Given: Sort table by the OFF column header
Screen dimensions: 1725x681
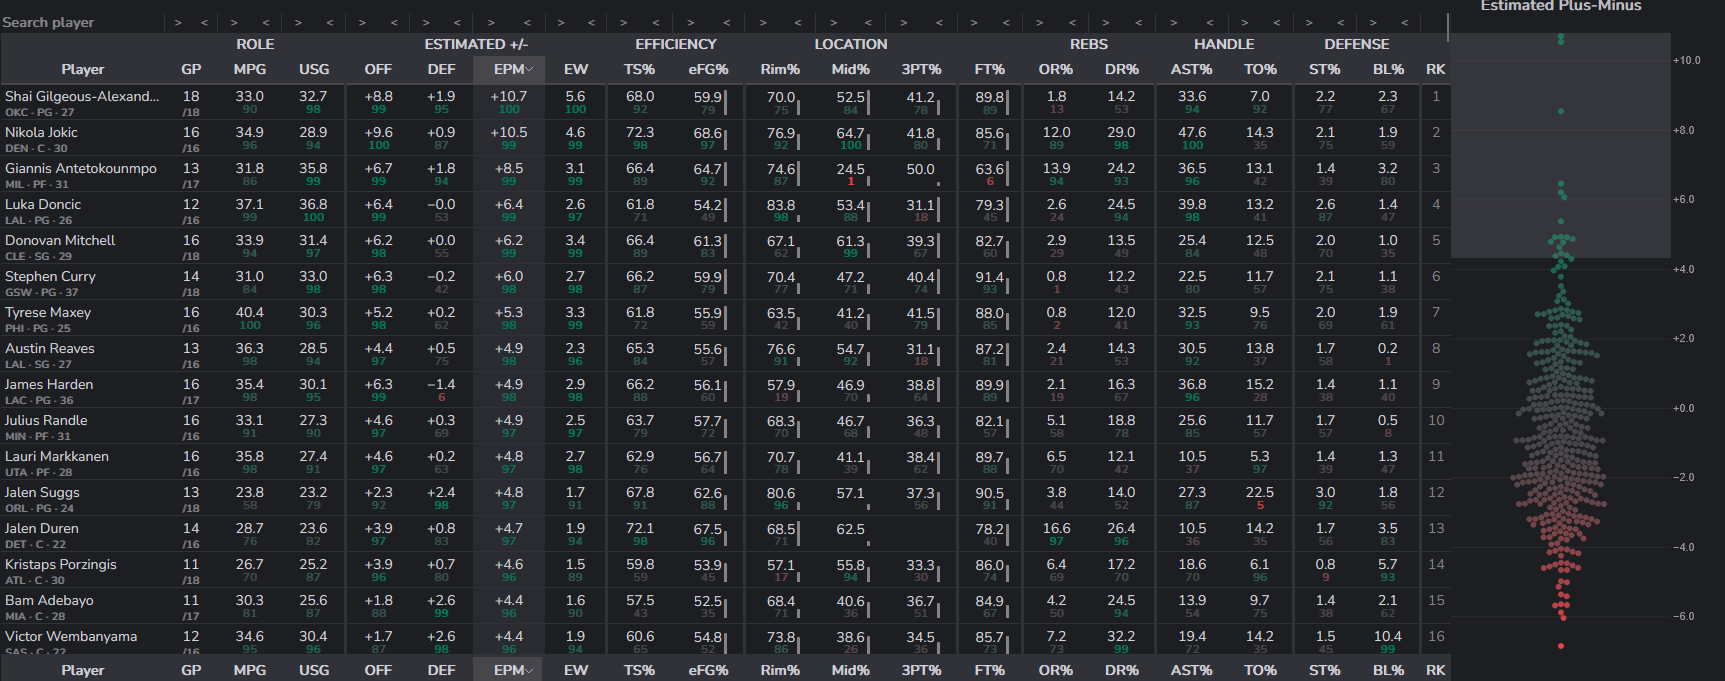Looking at the screenshot, I should click(x=378, y=69).
